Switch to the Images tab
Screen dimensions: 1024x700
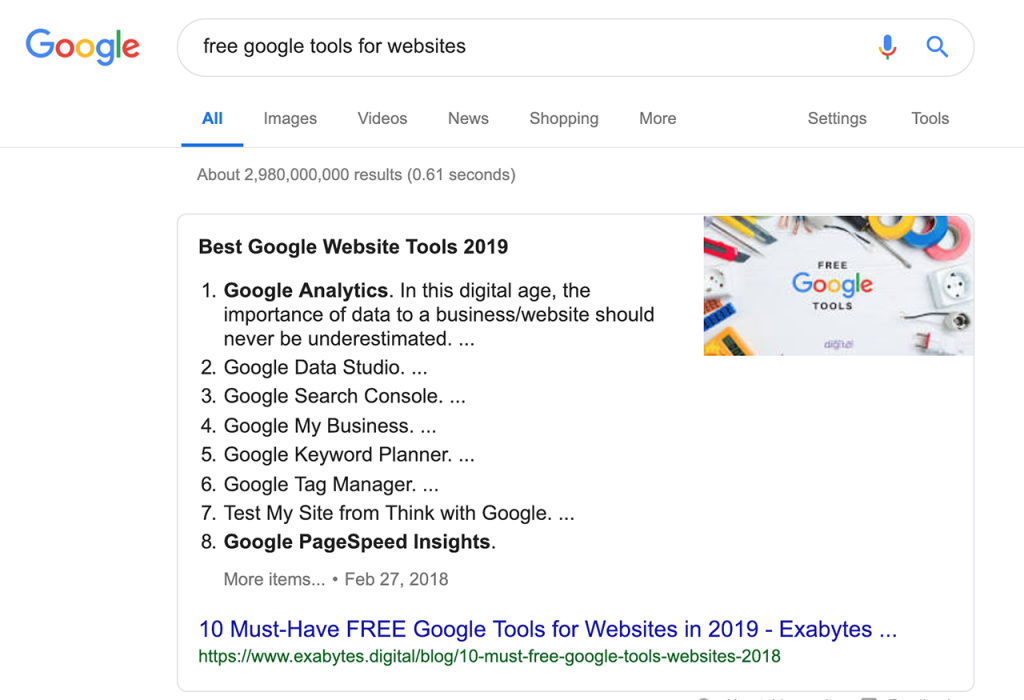[x=290, y=118]
